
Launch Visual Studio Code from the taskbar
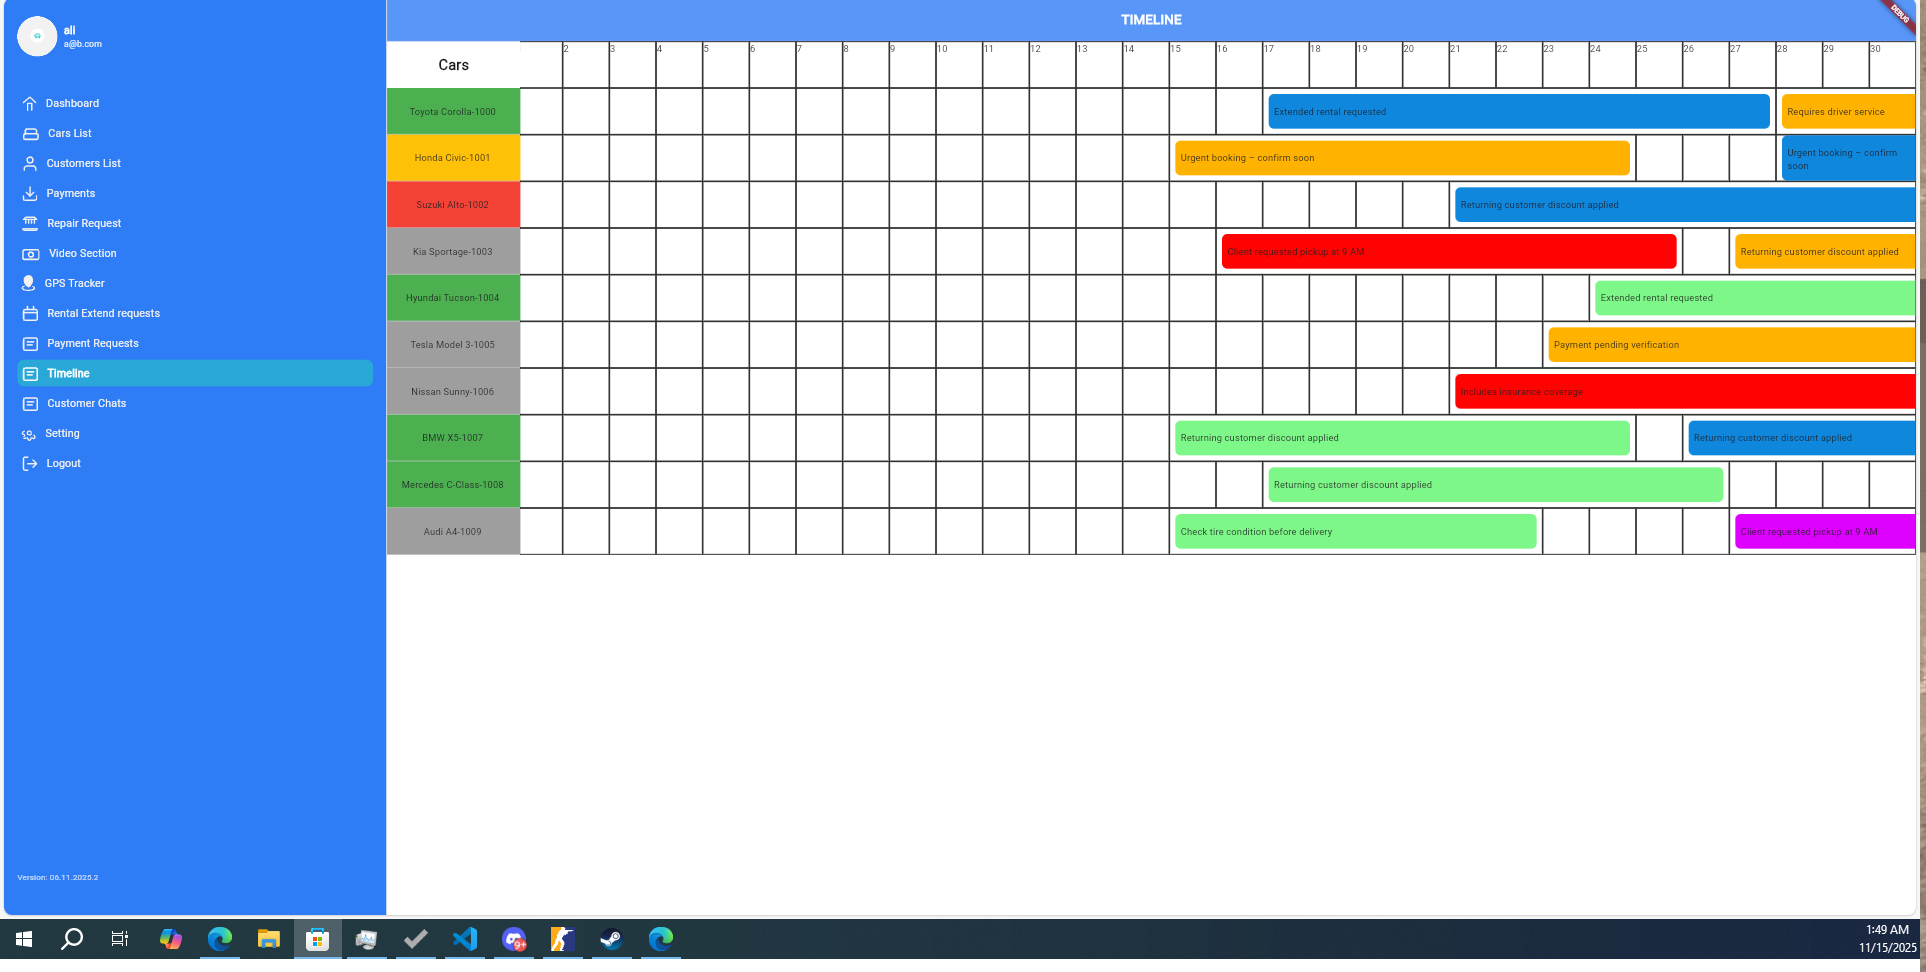[465, 940]
